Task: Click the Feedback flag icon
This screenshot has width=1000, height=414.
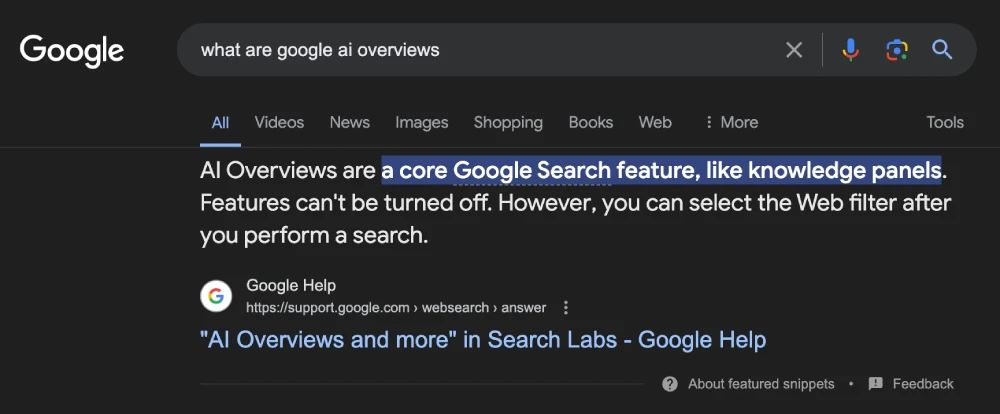Action: coord(876,384)
